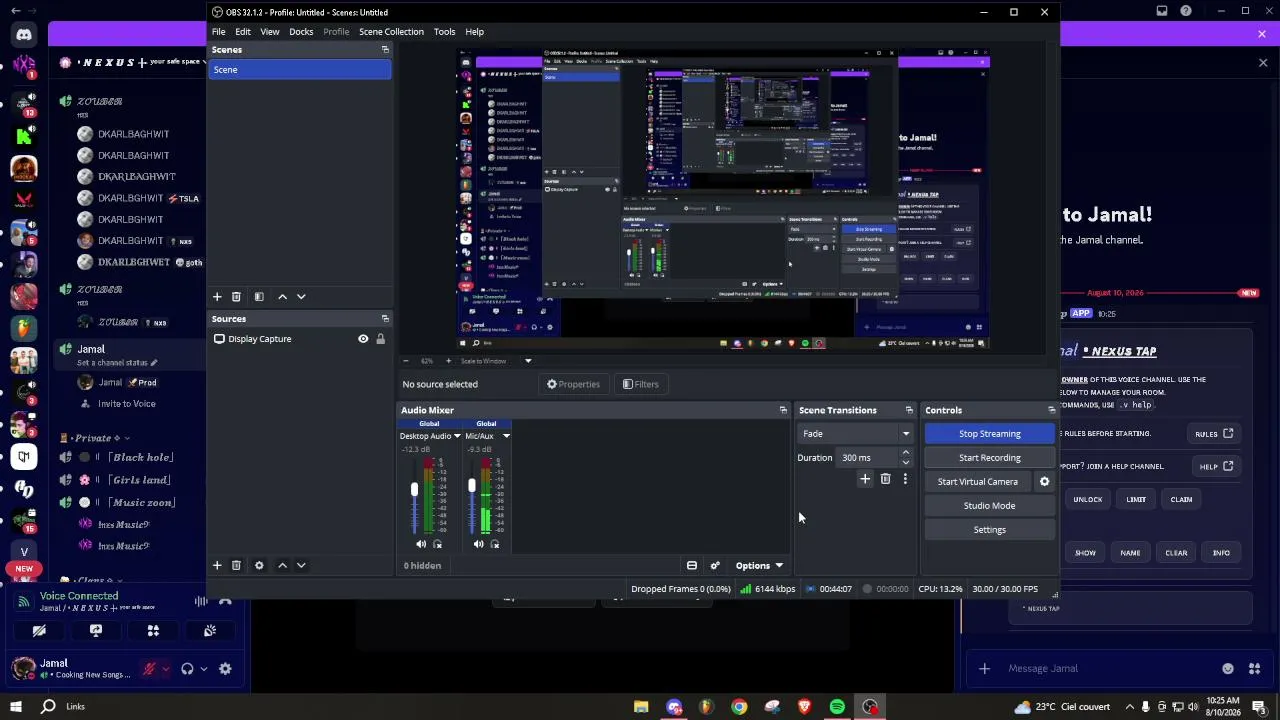The image size is (1280, 720).
Task: Disconnect from Discord voice channel
Action: coord(225,601)
